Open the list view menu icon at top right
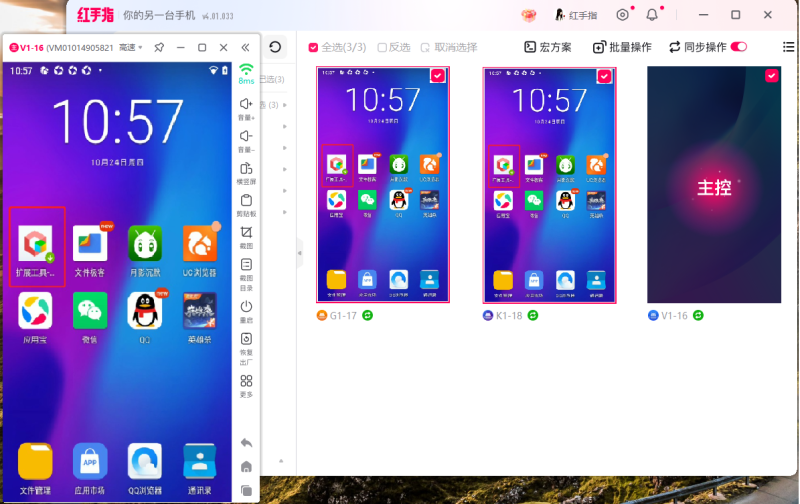This screenshot has height=504, width=800. (788, 47)
